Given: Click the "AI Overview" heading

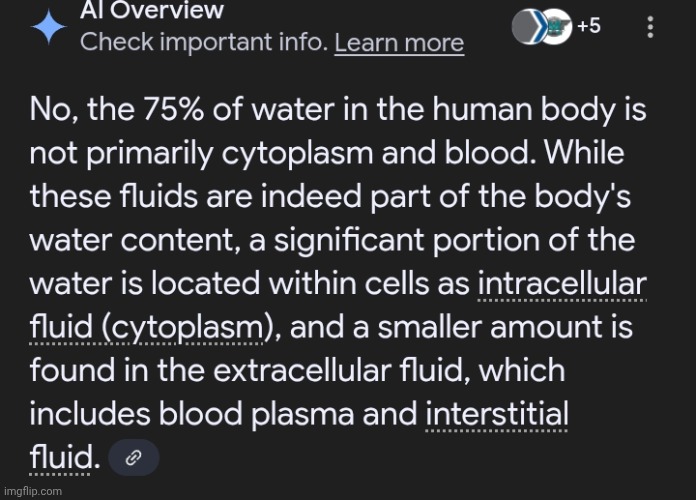Looking at the screenshot, I should [151, 10].
